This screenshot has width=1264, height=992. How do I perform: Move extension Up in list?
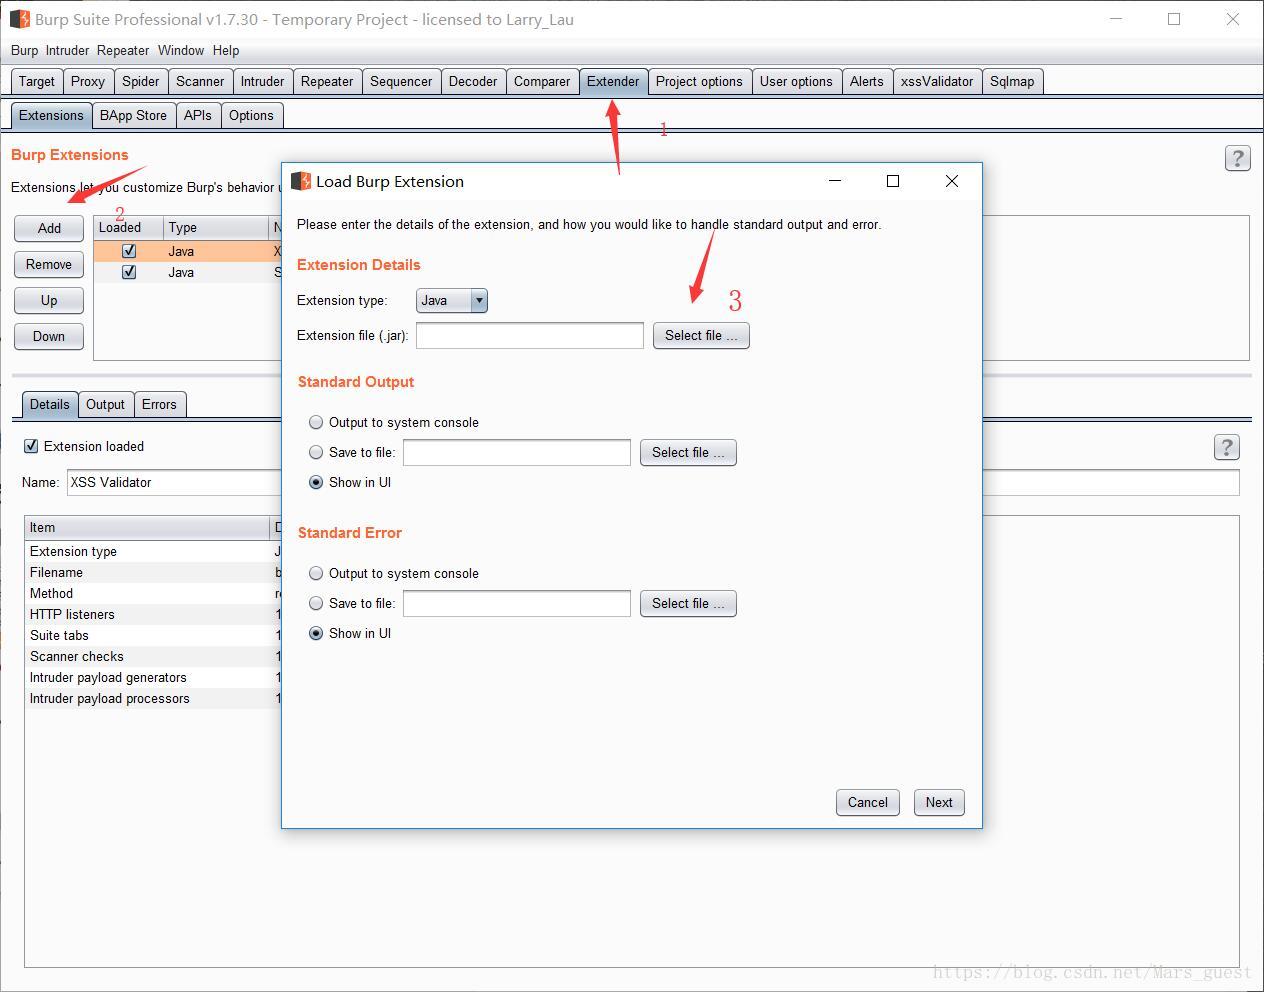click(x=49, y=300)
